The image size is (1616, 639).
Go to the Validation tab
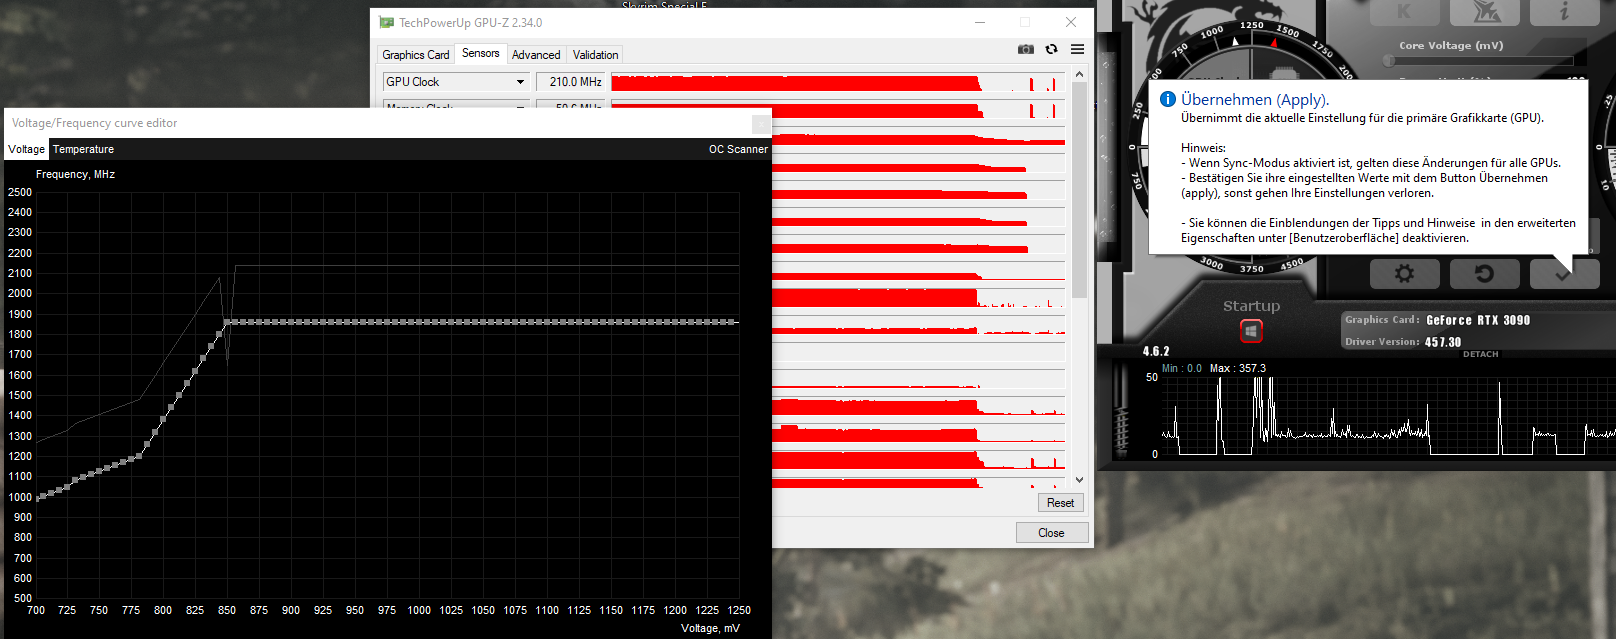(595, 55)
